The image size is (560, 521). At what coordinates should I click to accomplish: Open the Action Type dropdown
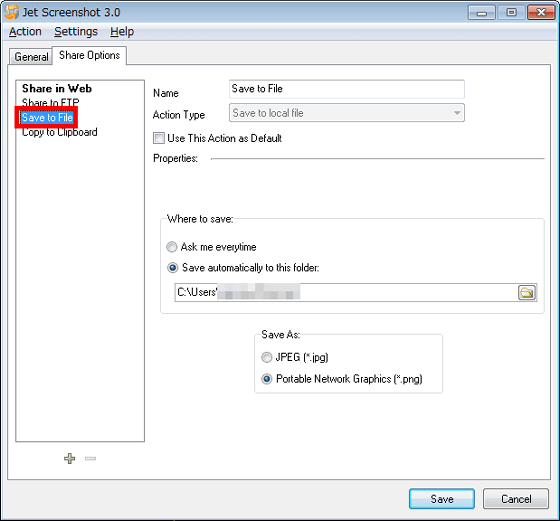tap(346, 113)
